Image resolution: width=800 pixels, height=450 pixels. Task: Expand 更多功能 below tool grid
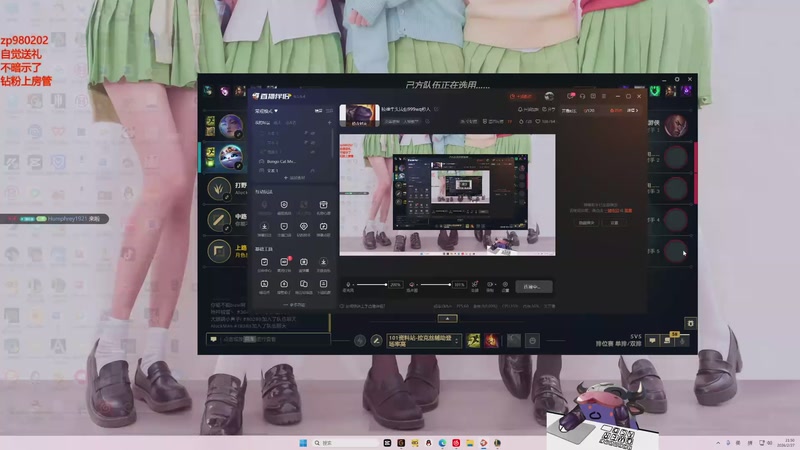click(294, 305)
